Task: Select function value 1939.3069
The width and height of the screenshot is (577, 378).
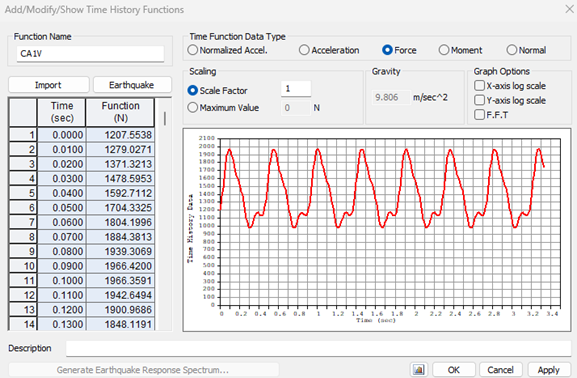Action: point(120,251)
